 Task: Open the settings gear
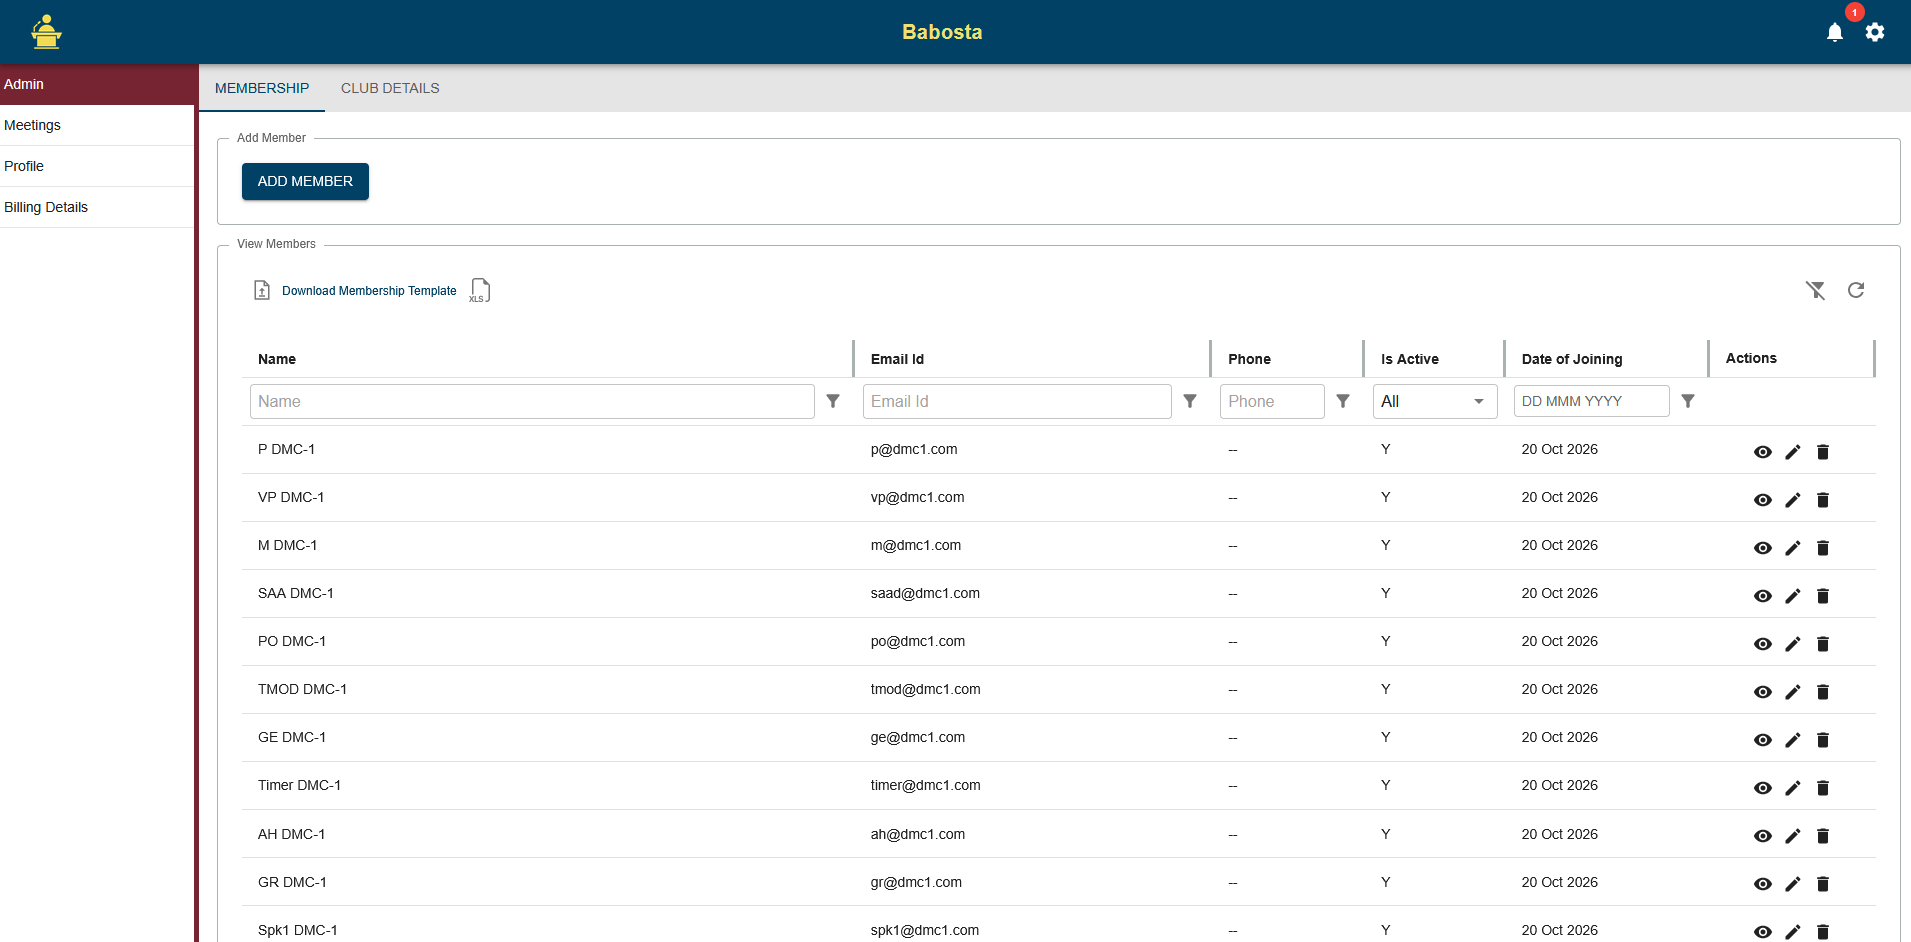[x=1875, y=32]
